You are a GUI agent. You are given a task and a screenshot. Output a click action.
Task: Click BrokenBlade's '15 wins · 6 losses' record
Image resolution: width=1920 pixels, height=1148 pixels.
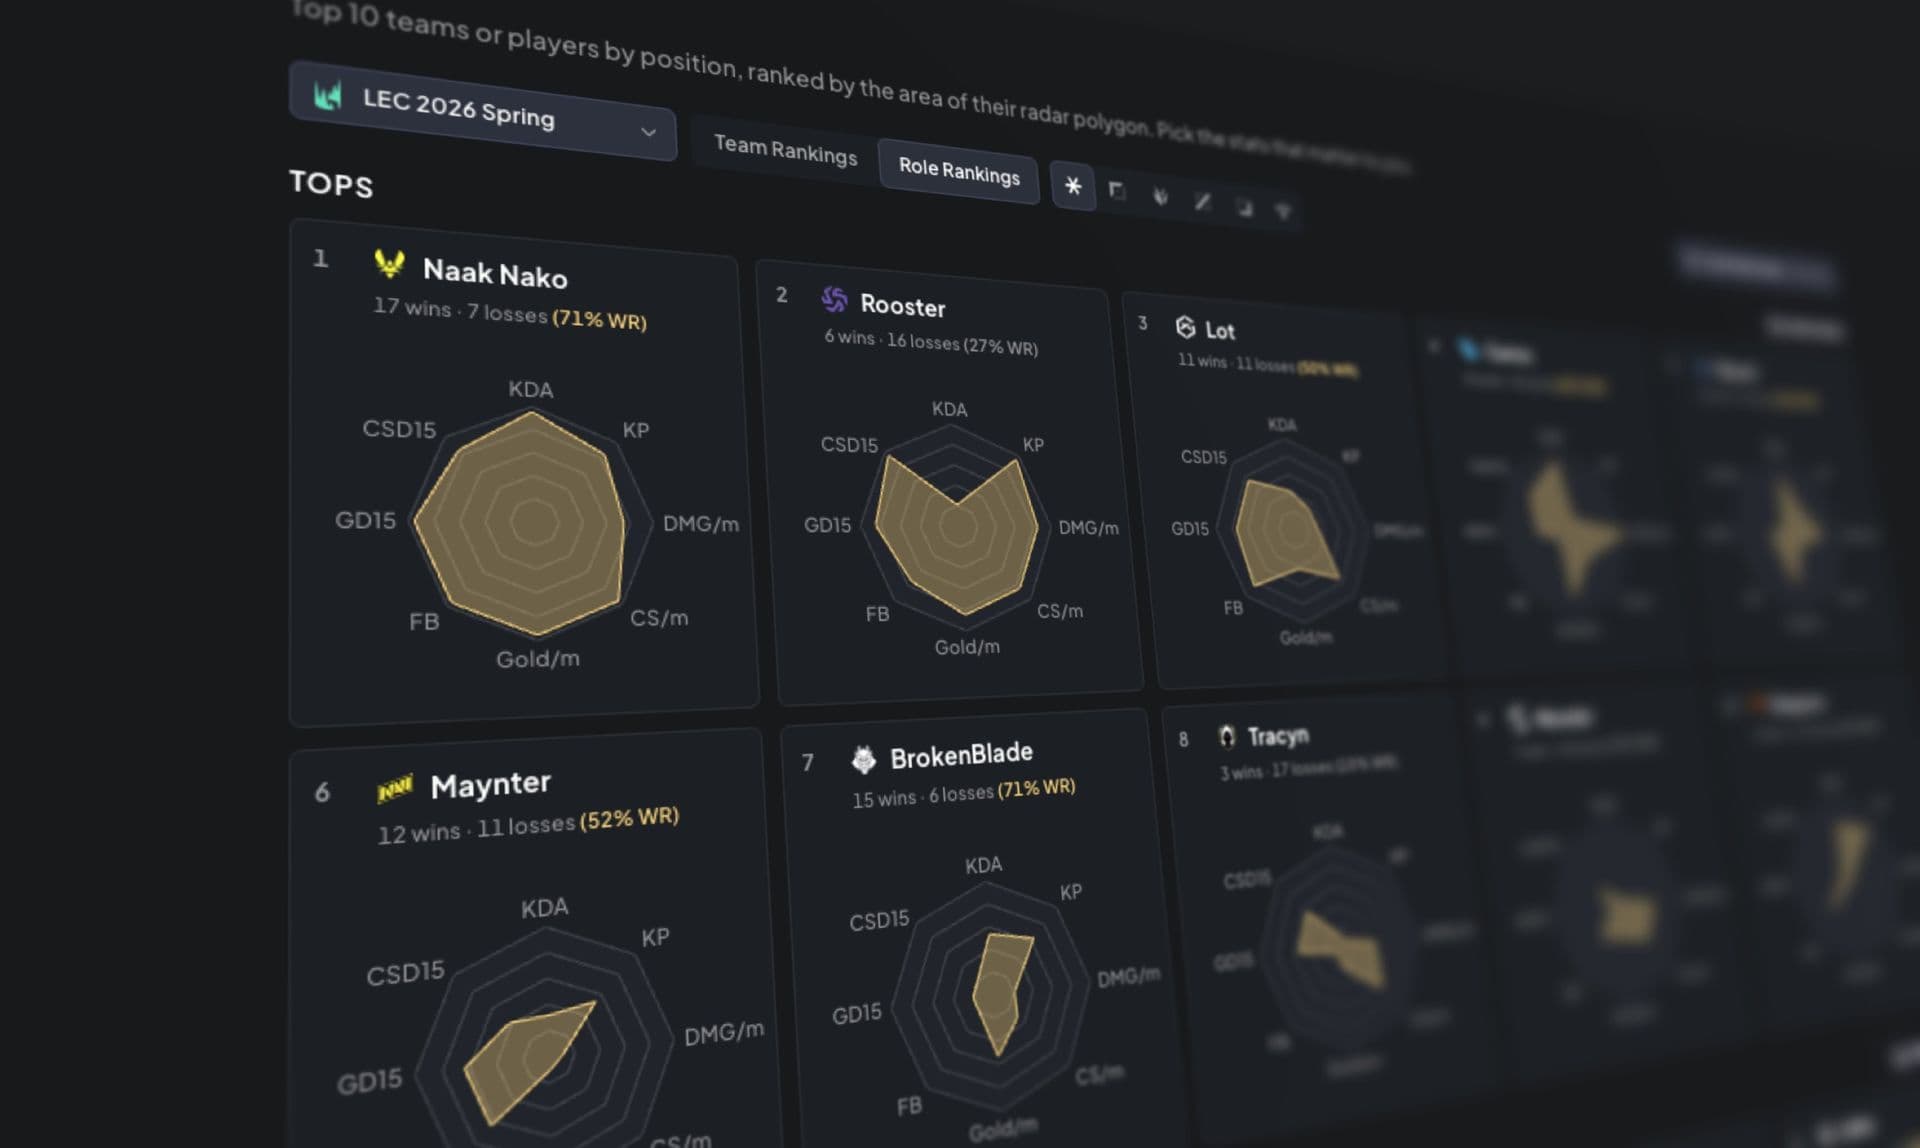923,795
